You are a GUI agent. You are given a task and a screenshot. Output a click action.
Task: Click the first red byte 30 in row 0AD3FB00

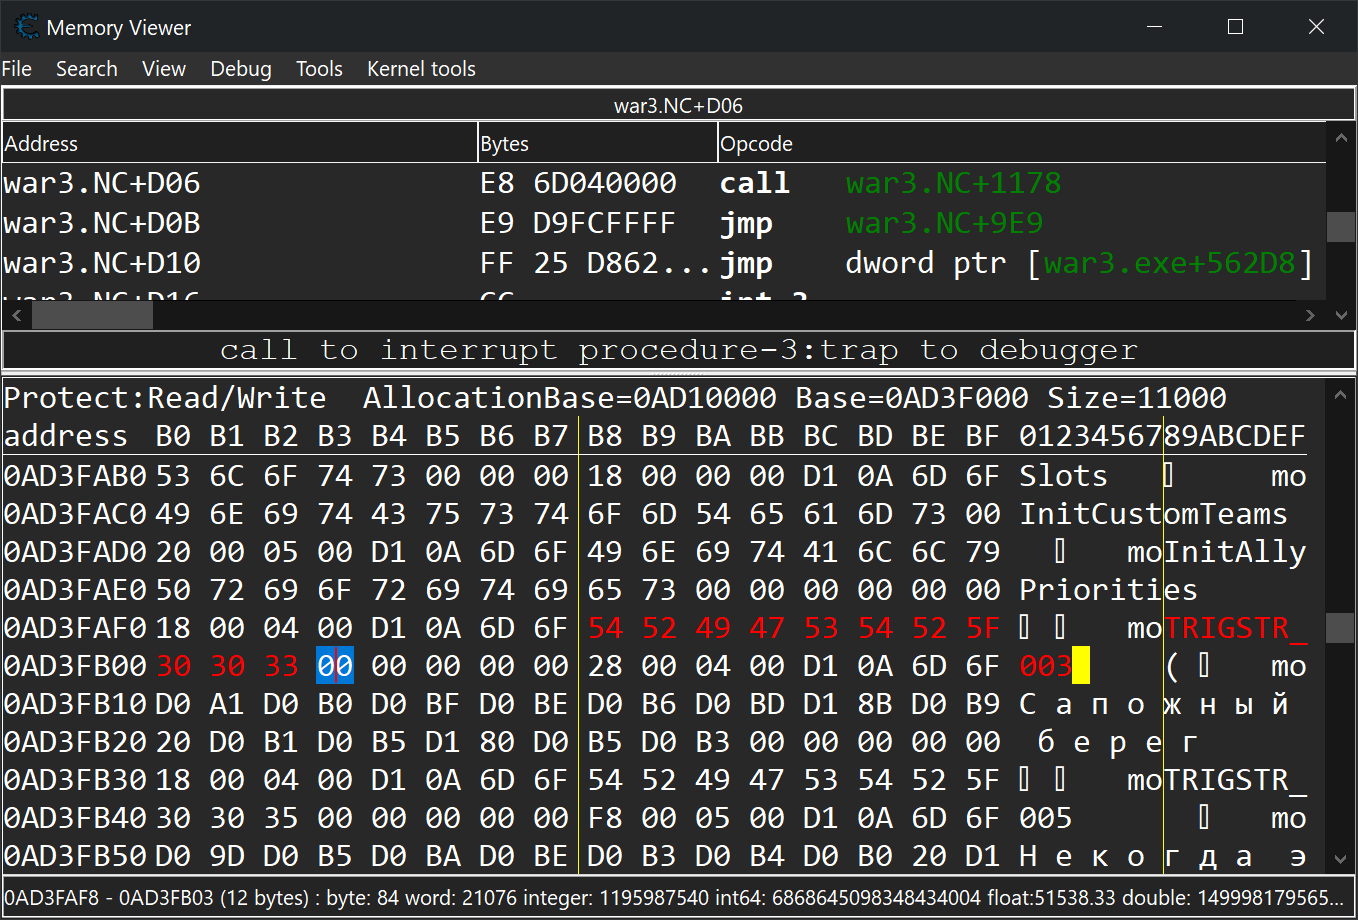coord(173,666)
